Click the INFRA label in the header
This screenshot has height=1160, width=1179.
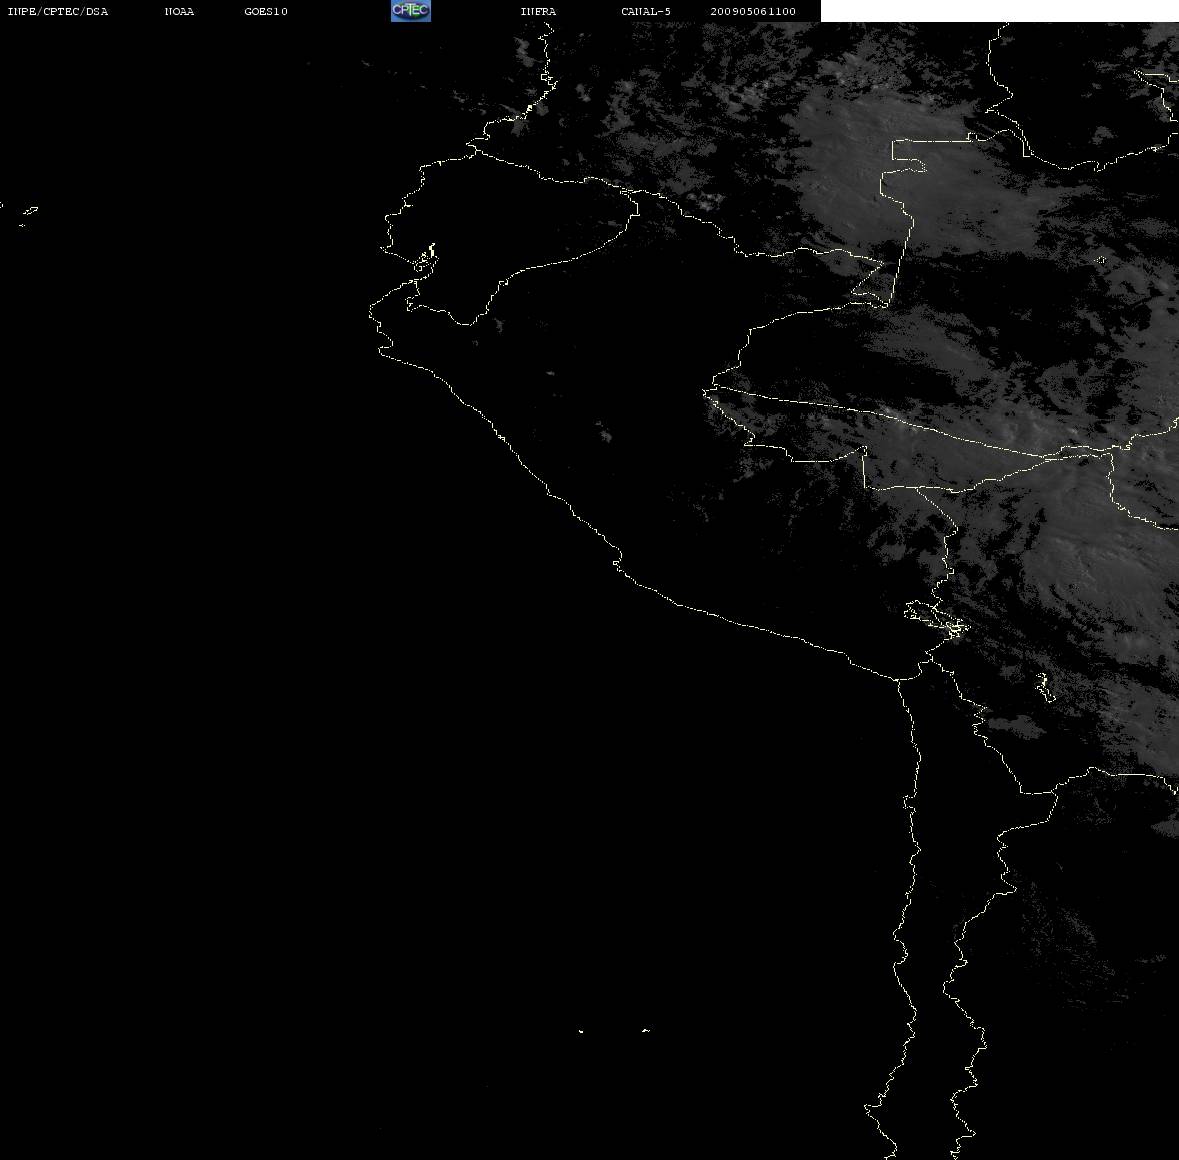538,11
